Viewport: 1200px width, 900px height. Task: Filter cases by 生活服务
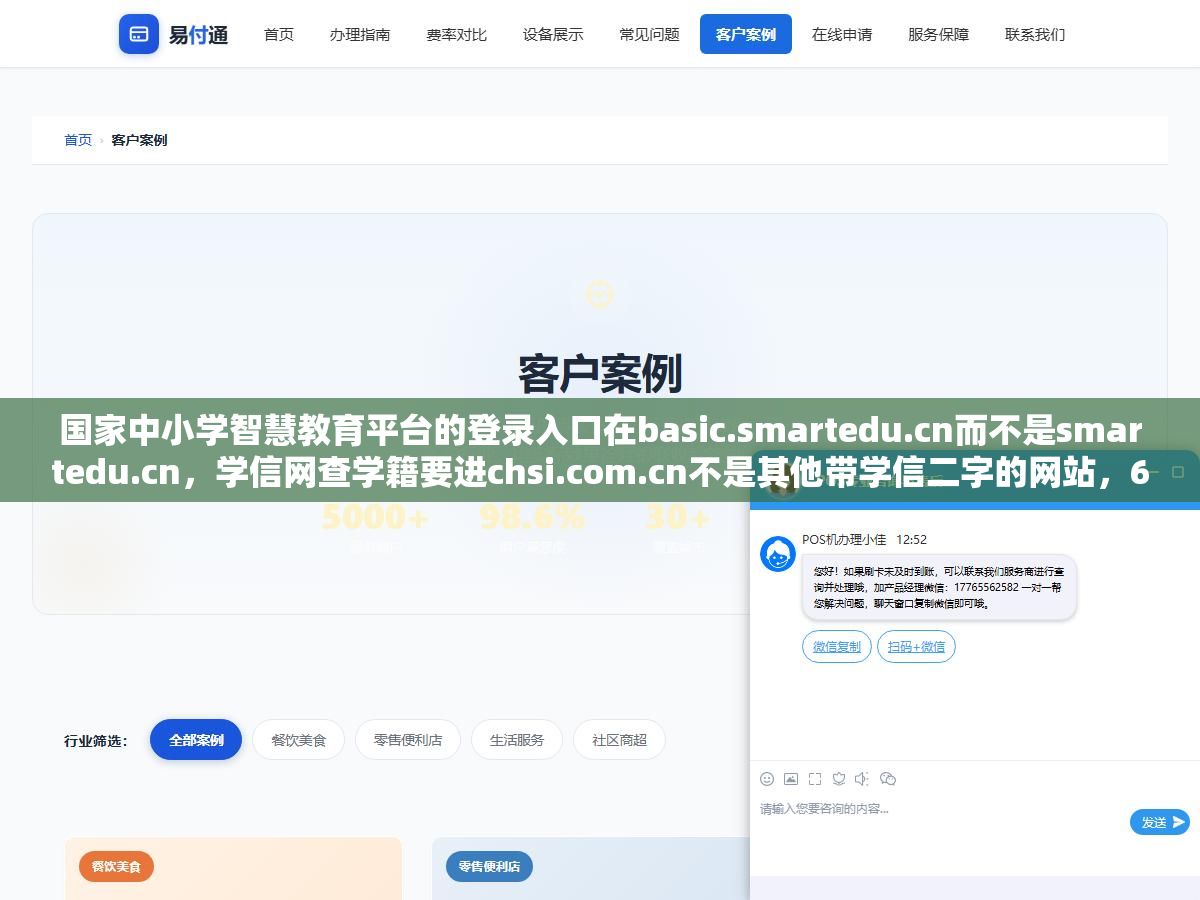517,740
